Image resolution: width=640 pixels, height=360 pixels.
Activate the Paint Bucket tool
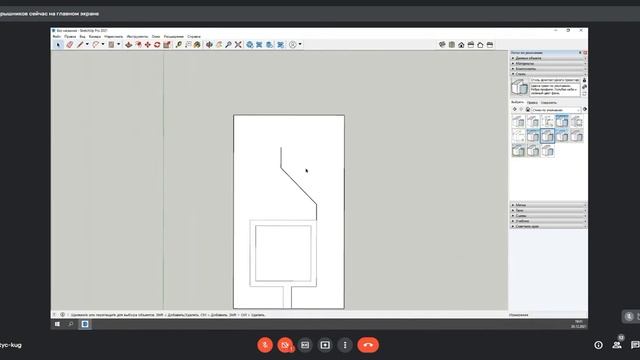(x=197, y=44)
